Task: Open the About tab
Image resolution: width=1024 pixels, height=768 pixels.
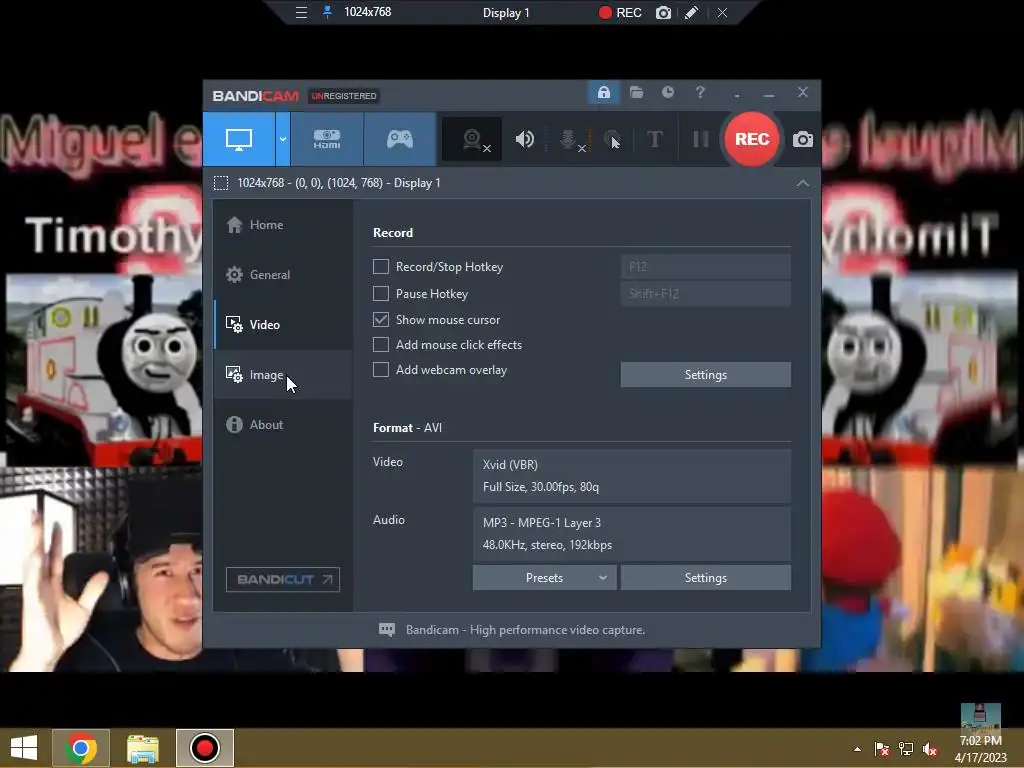Action: pos(283,424)
